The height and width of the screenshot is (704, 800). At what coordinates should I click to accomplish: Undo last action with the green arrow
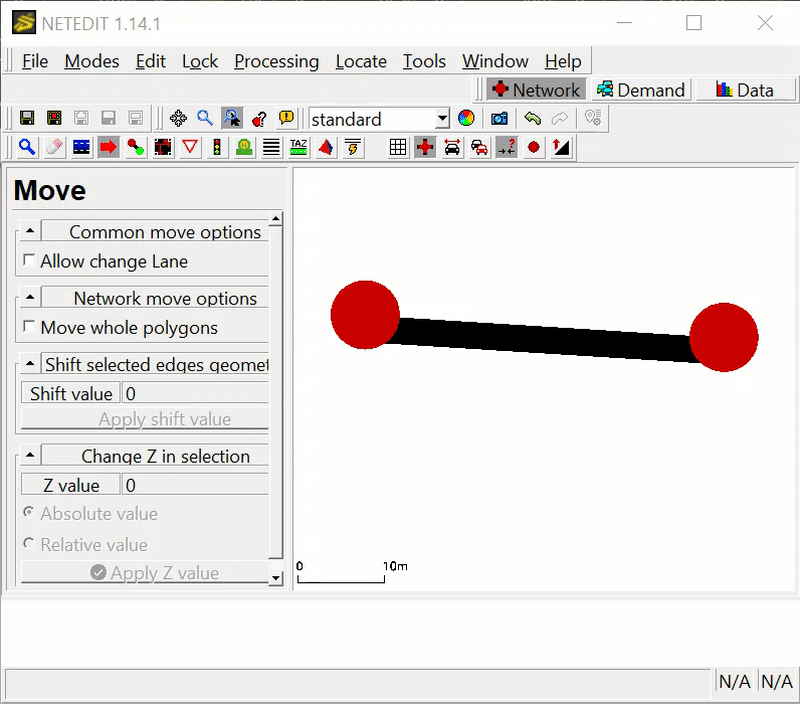click(x=533, y=118)
